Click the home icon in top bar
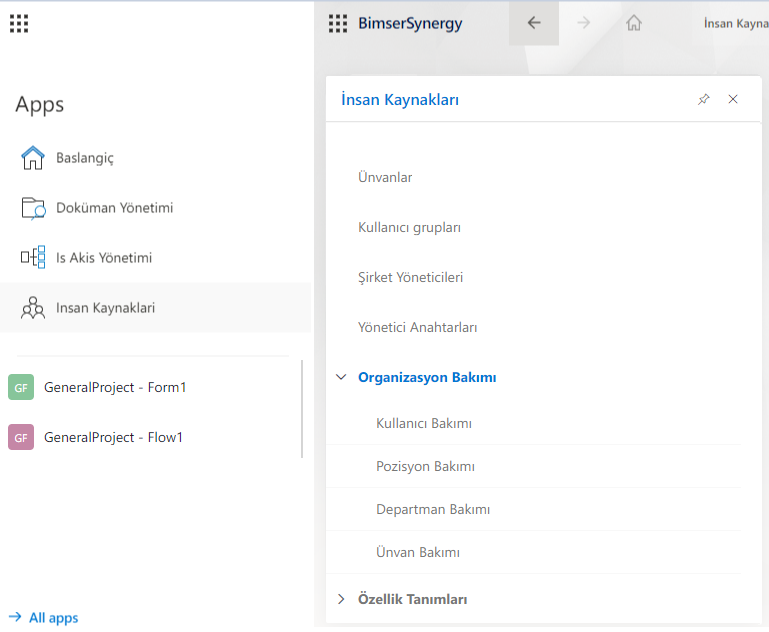 point(633,23)
